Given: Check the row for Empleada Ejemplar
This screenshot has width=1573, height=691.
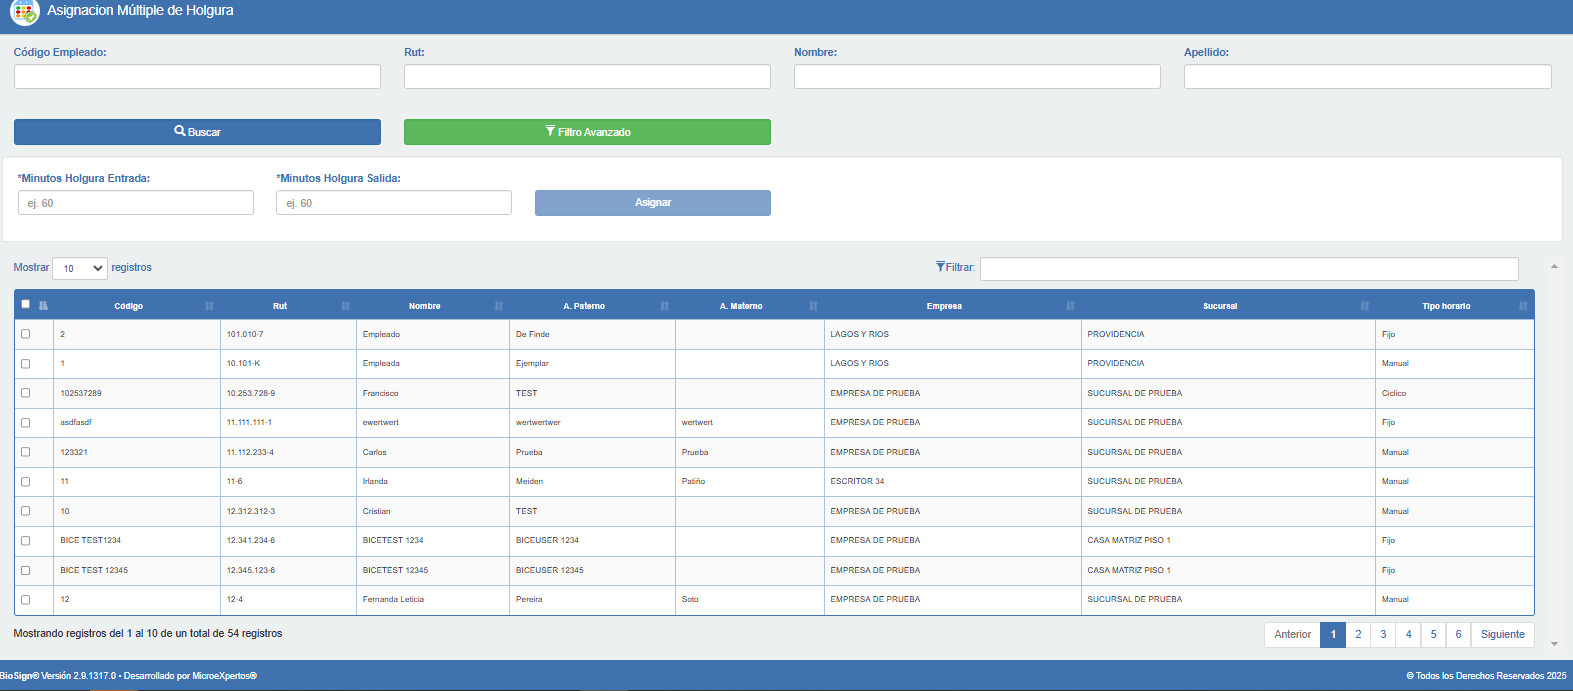Looking at the screenshot, I should coord(26,364).
